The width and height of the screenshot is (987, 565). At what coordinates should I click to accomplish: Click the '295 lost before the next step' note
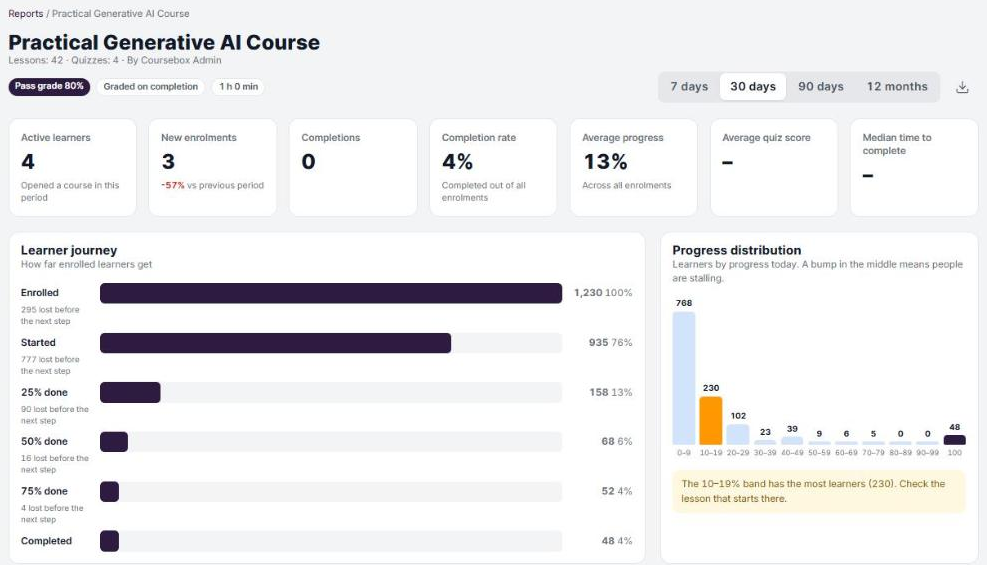tap(50, 315)
